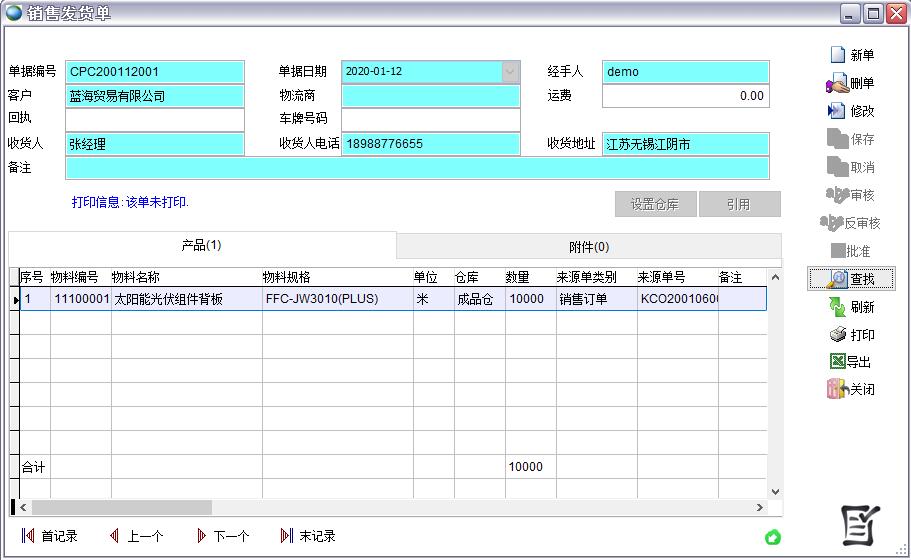The width and height of the screenshot is (911, 560).
Task: Click the 删单 (Delete) icon
Action: (x=837, y=83)
